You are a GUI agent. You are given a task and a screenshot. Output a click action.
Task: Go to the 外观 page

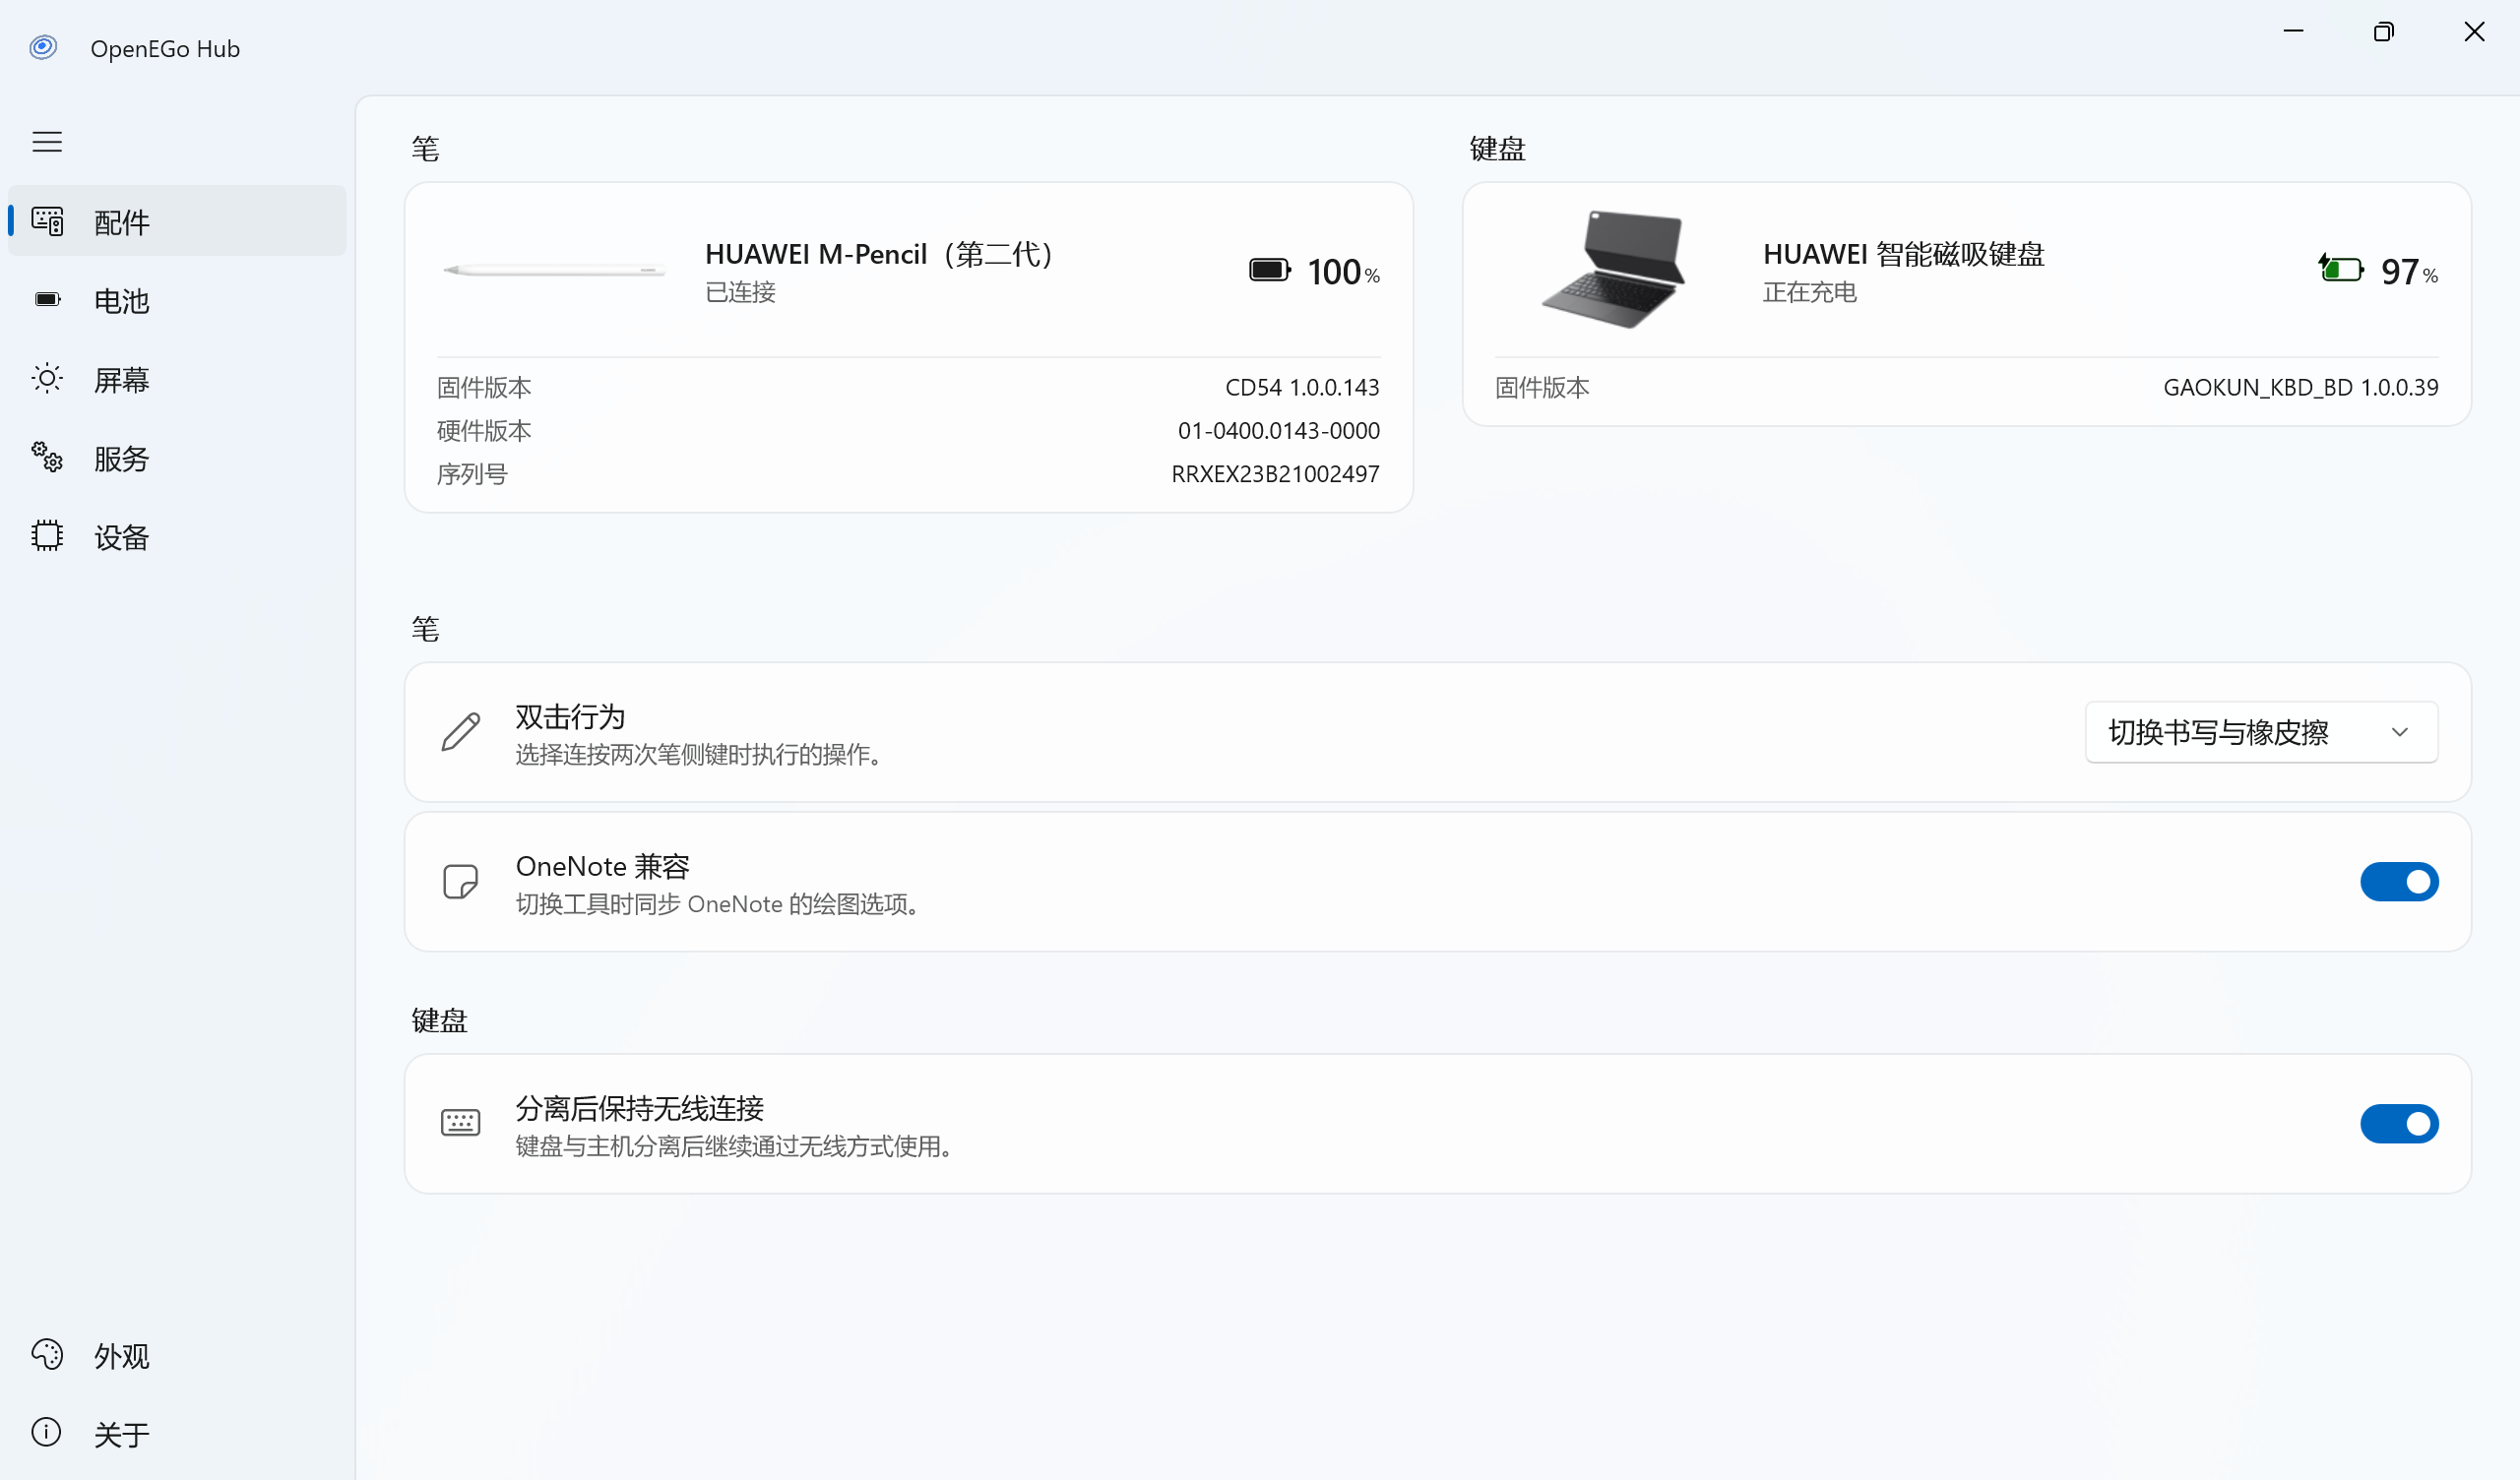[x=177, y=1355]
